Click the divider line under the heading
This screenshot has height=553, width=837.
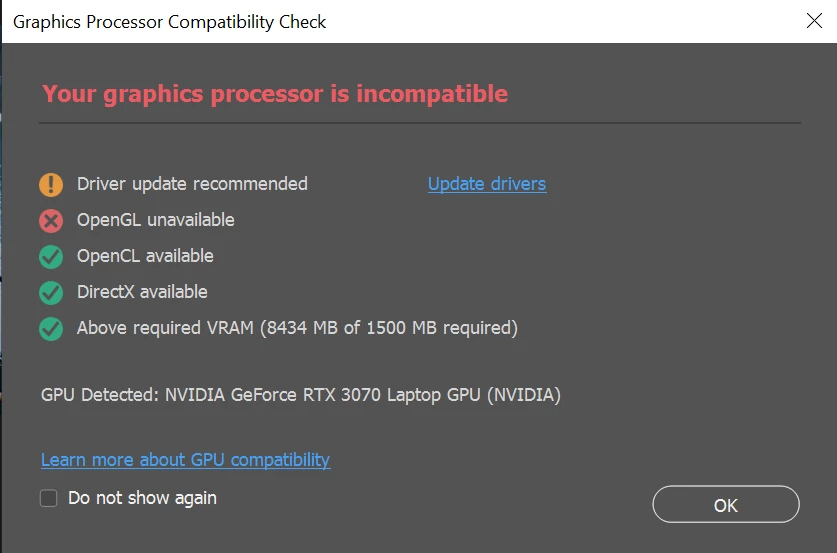(x=420, y=123)
